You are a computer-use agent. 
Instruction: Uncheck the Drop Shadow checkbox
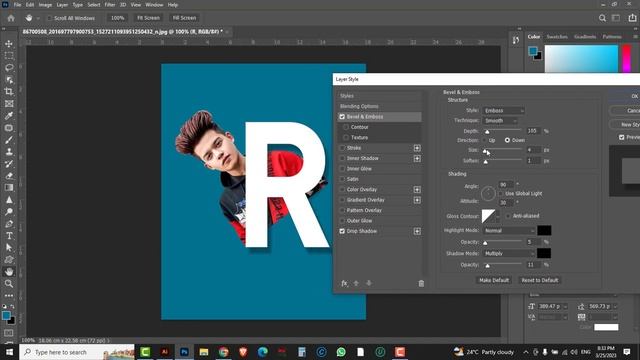(x=342, y=231)
